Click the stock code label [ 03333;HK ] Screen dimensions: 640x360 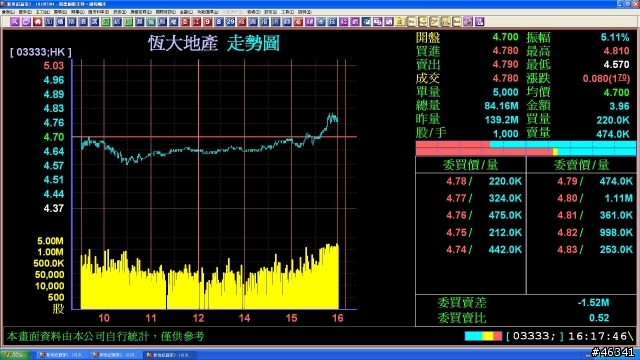tap(40, 52)
